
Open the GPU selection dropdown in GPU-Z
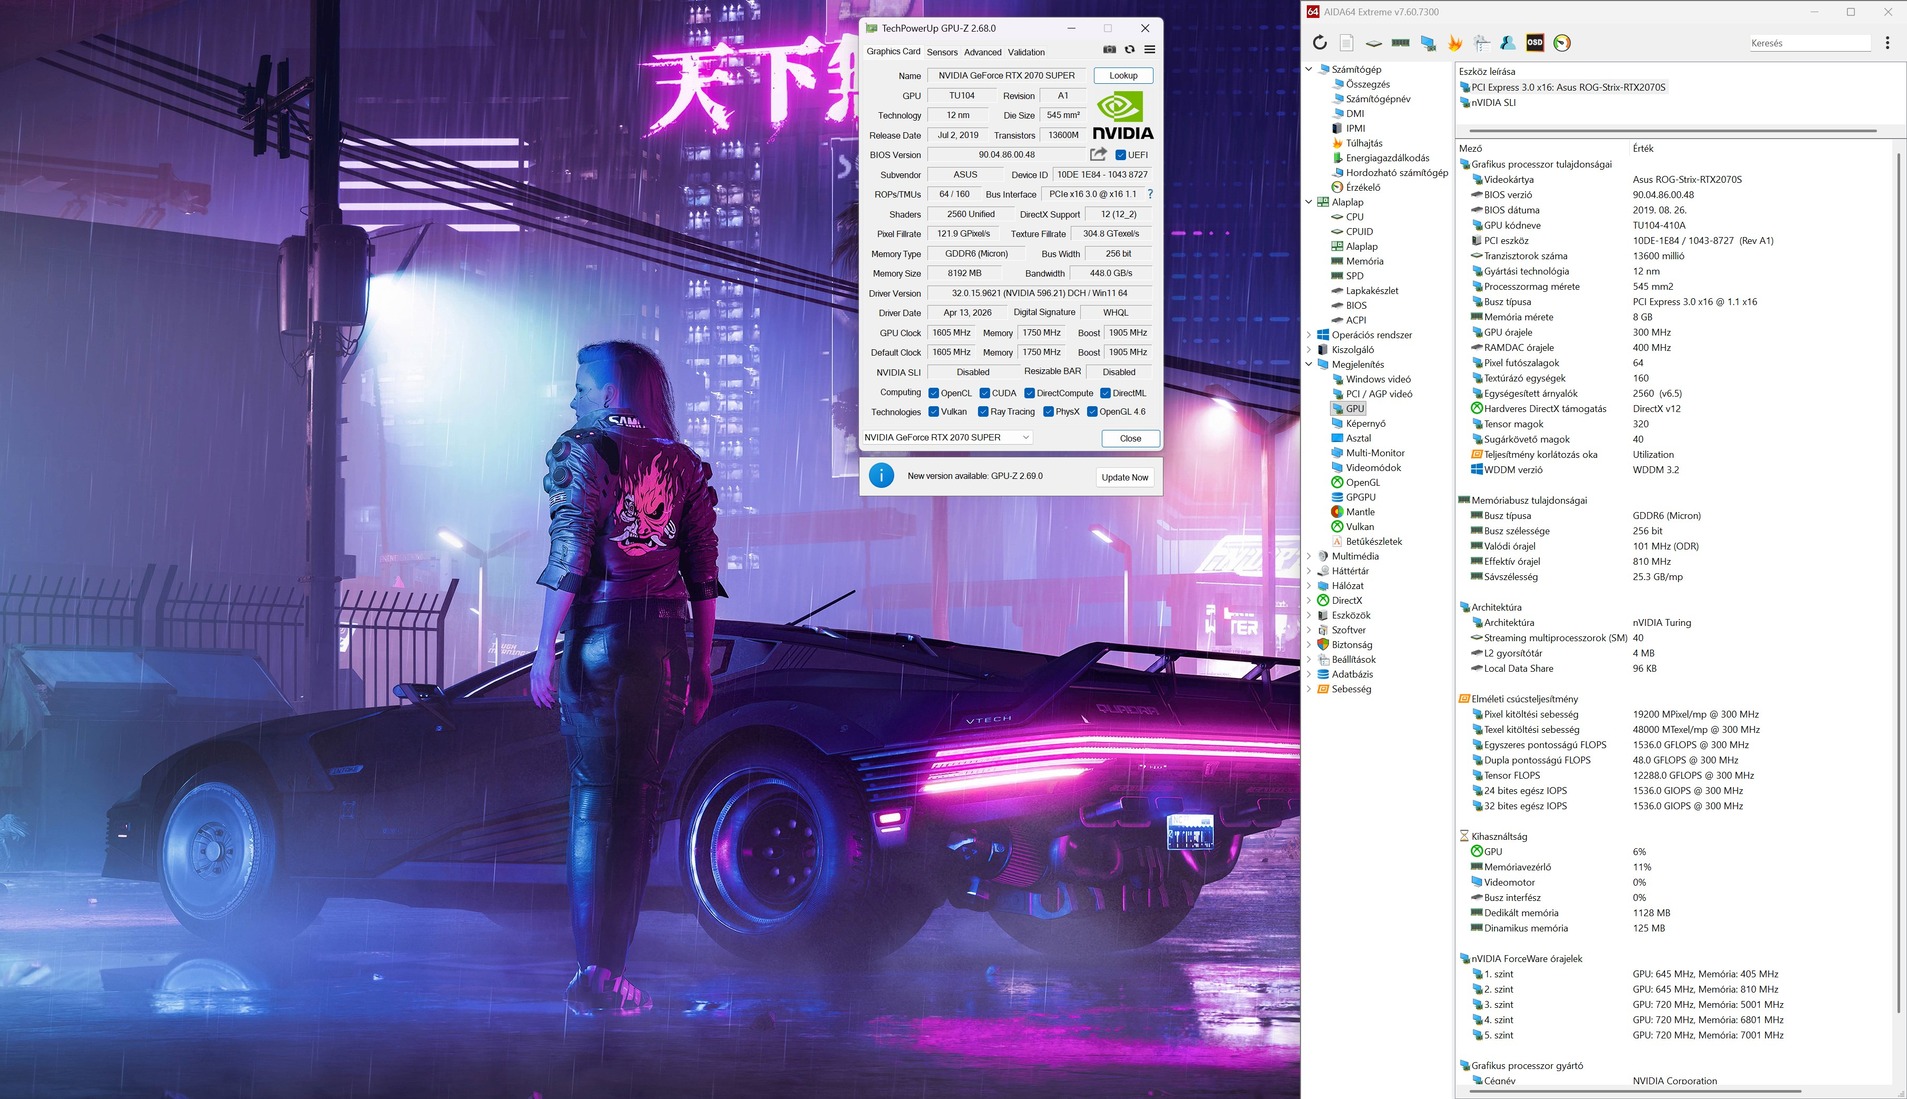[x=947, y=437]
